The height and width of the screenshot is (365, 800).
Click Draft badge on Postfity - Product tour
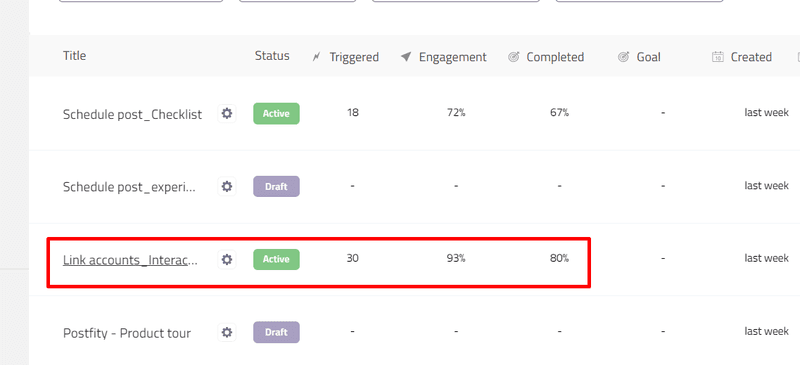[277, 332]
